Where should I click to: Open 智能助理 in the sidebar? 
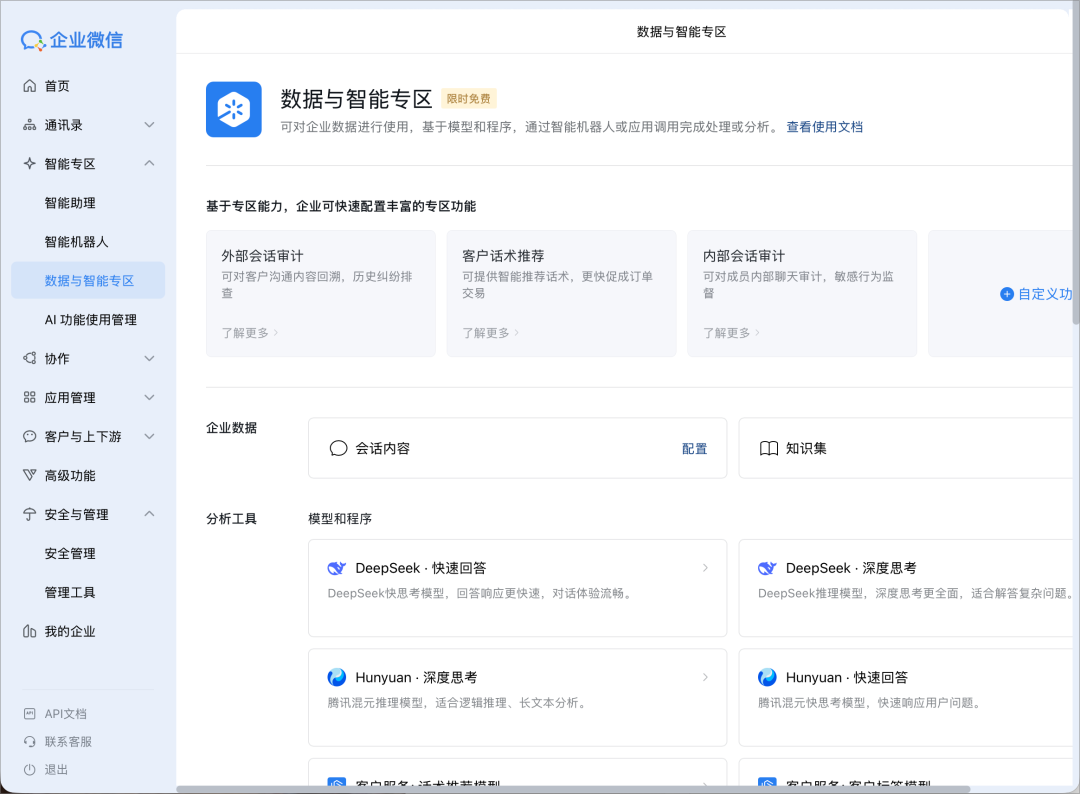tap(87, 203)
